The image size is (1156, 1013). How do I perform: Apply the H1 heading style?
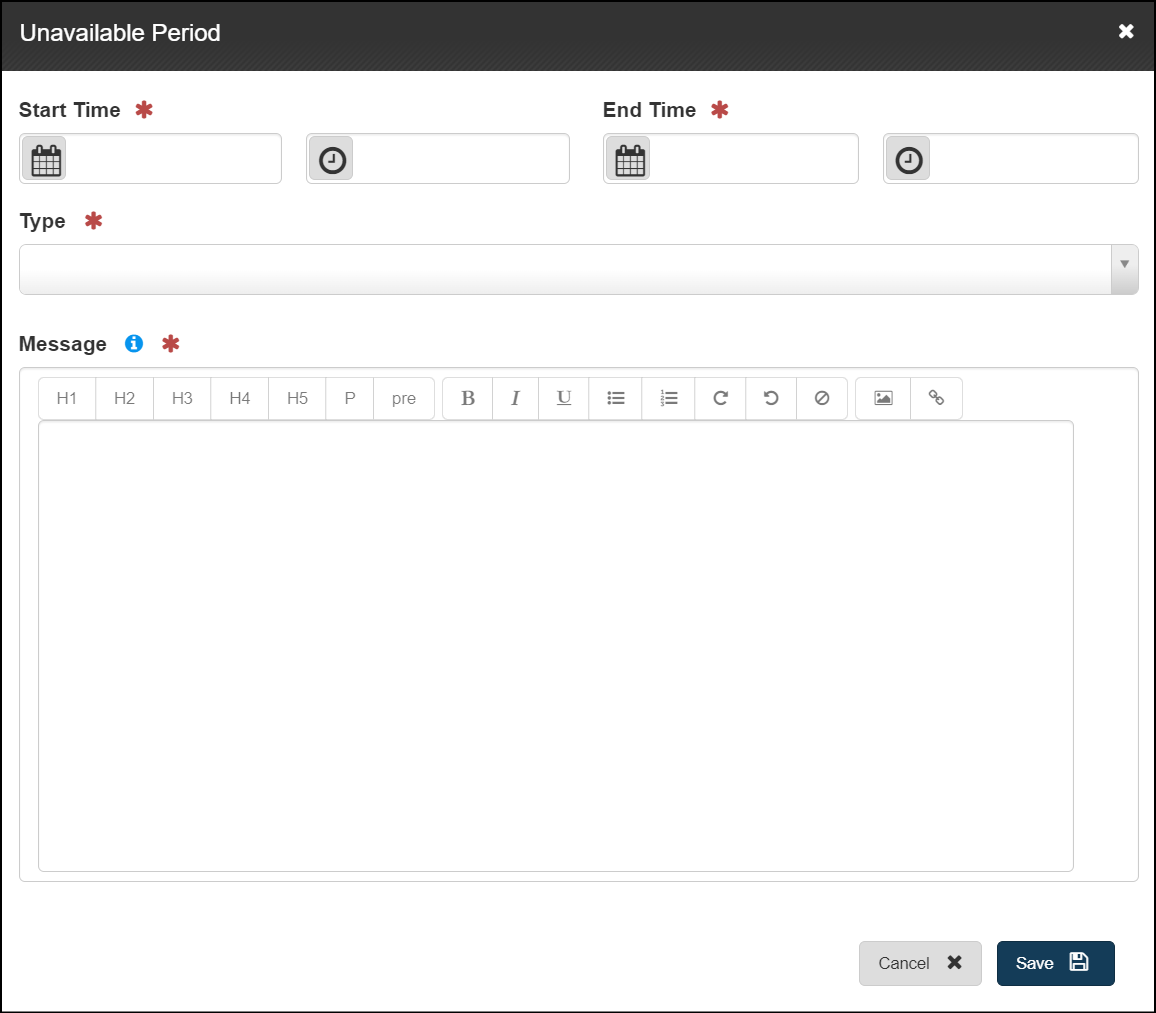tap(67, 398)
